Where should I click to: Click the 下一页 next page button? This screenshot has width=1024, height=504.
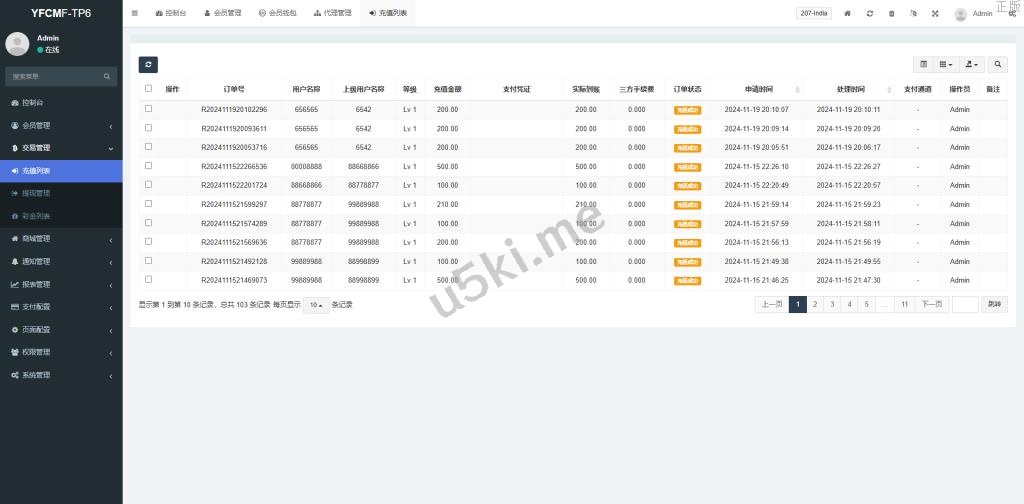pos(931,305)
